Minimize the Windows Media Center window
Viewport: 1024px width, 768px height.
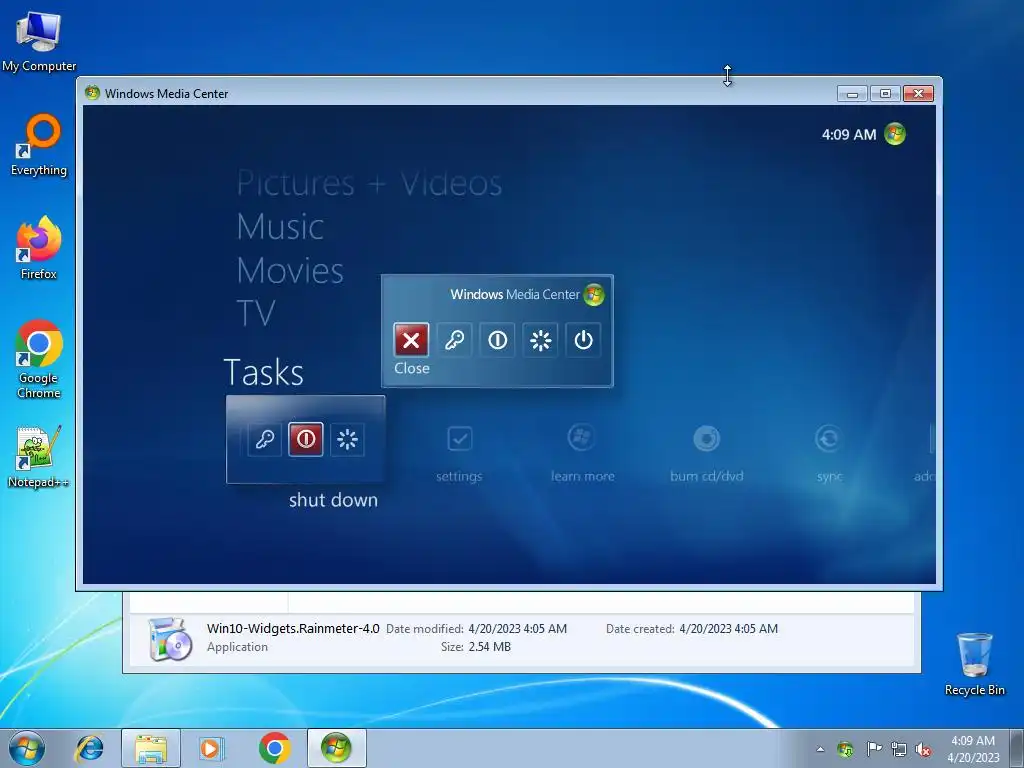852,93
